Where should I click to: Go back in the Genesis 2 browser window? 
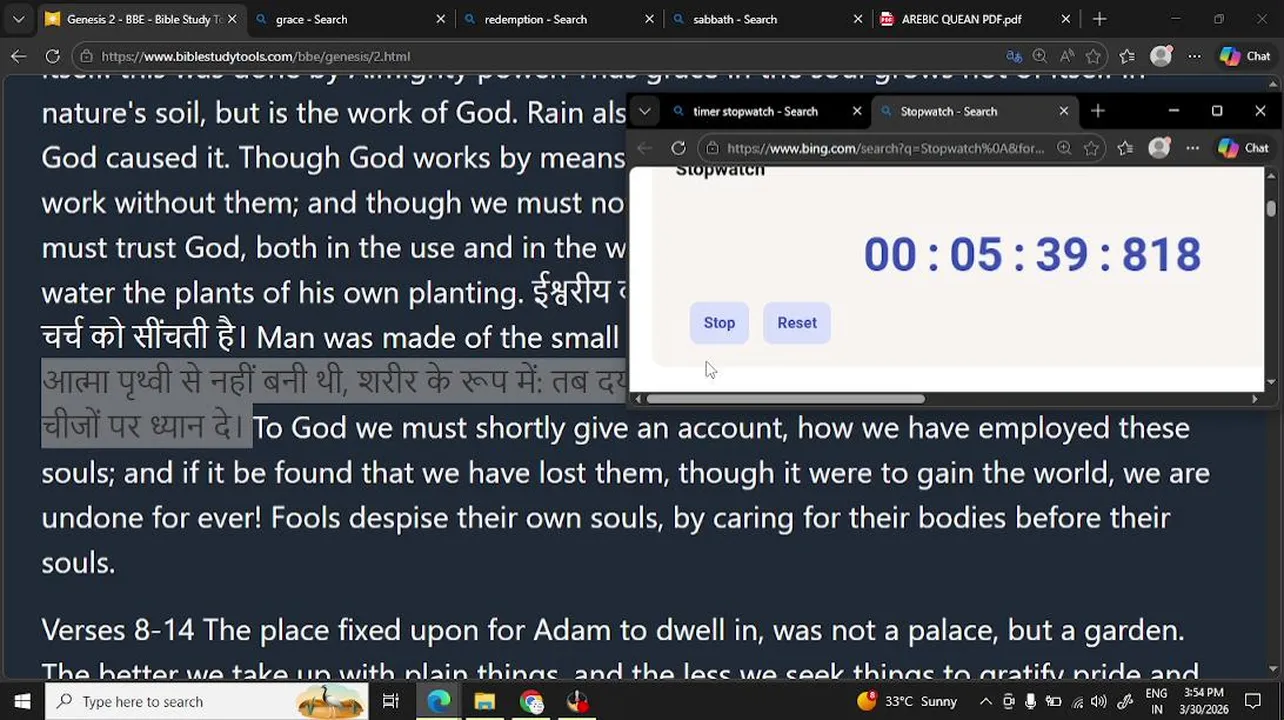(x=18, y=56)
